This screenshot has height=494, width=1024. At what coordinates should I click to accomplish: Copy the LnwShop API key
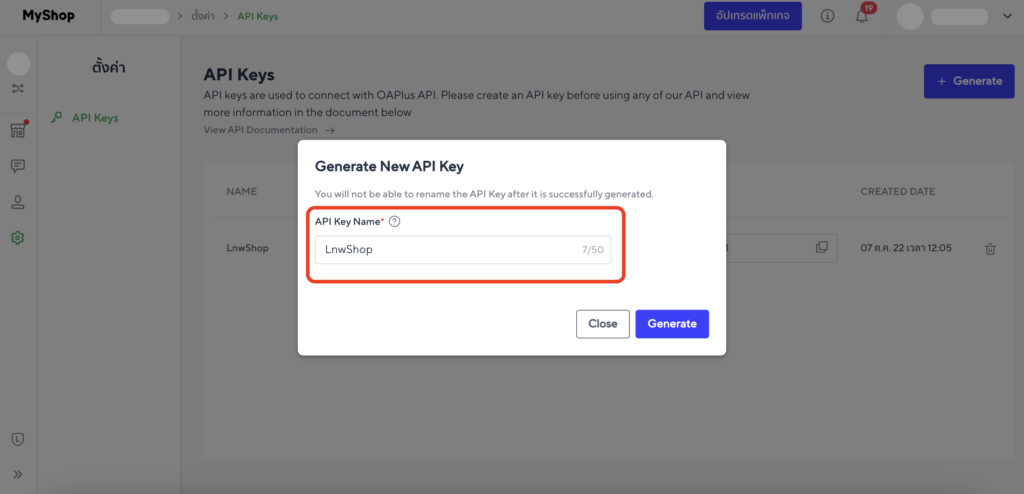[x=822, y=248]
